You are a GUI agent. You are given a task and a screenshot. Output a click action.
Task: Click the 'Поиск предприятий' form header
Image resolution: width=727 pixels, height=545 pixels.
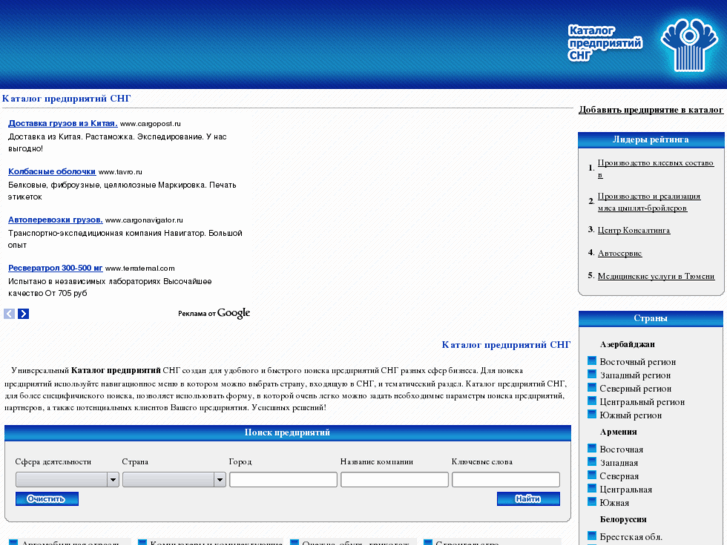[x=287, y=433]
